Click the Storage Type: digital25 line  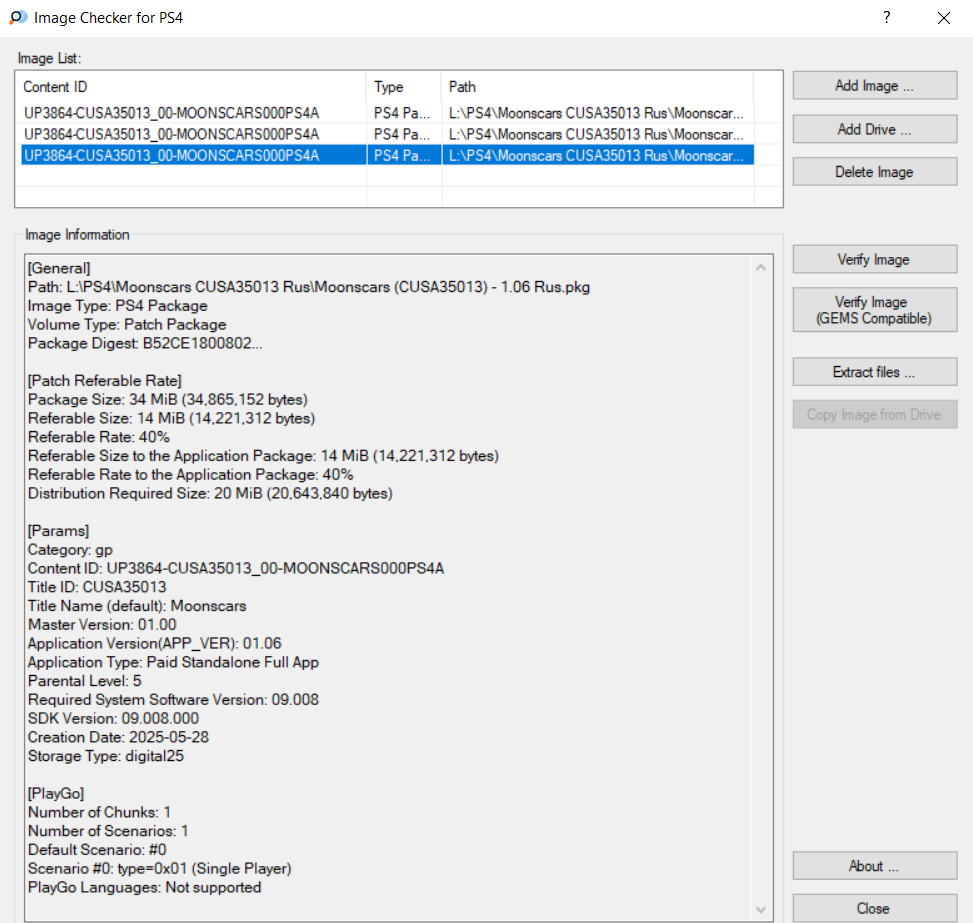tap(106, 756)
